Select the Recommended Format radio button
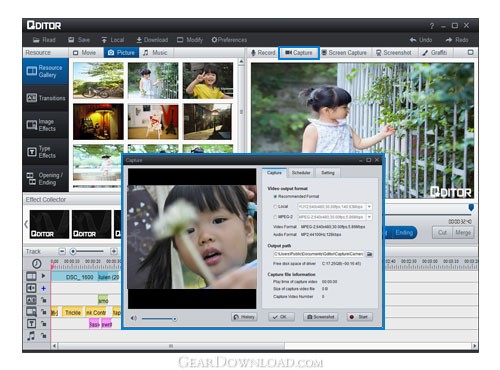Screen dimensions: 500x370 point(275,197)
